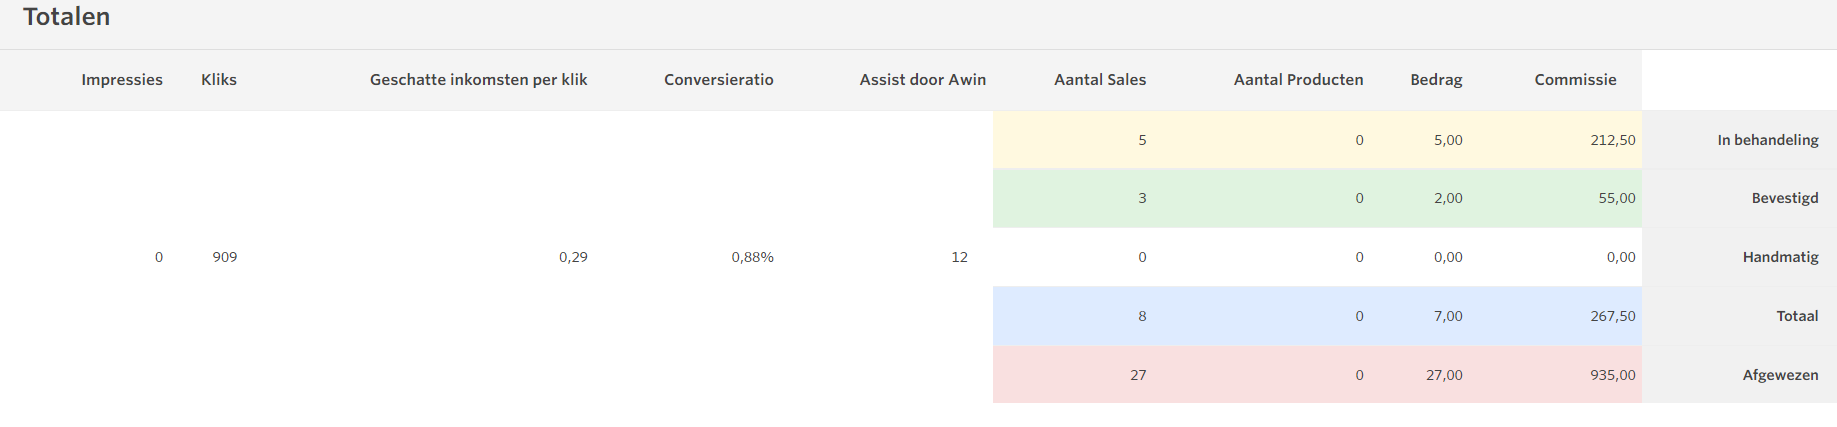Click the 212,50 commission in yellow row
This screenshot has width=1837, height=427.
1613,140
